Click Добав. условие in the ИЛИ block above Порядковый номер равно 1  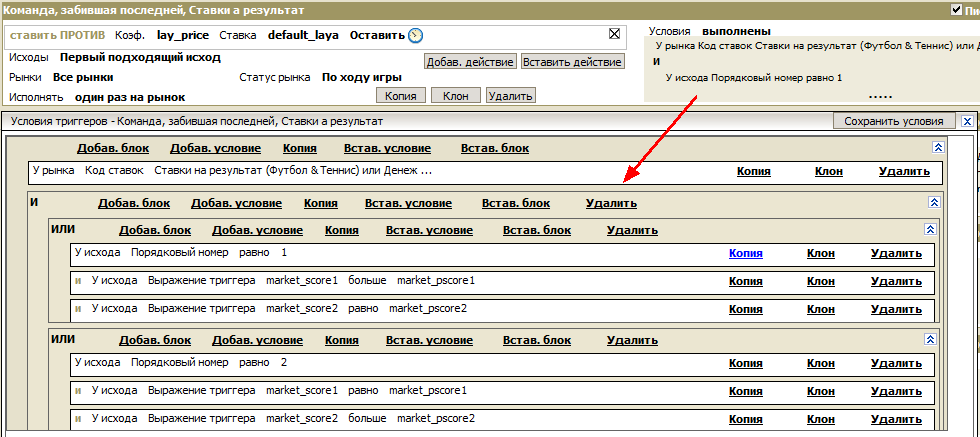pos(258,231)
